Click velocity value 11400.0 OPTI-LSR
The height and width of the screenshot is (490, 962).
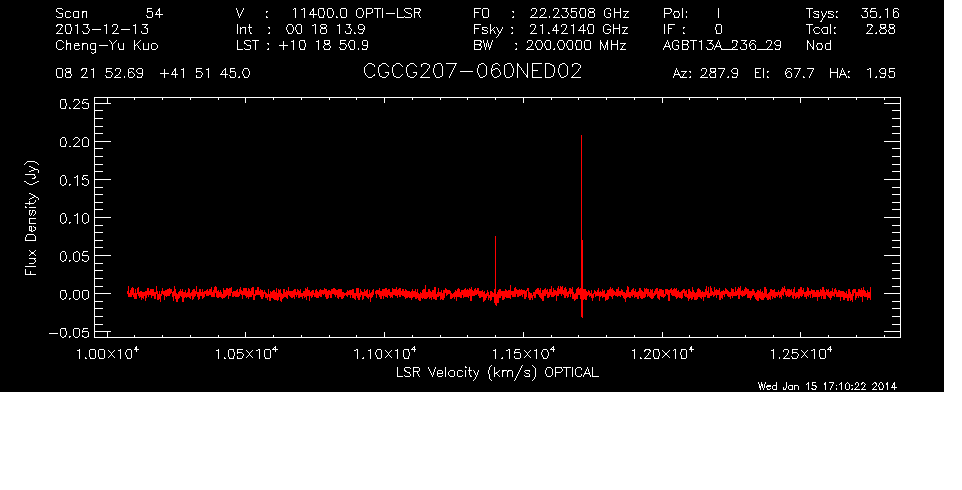[356, 13]
